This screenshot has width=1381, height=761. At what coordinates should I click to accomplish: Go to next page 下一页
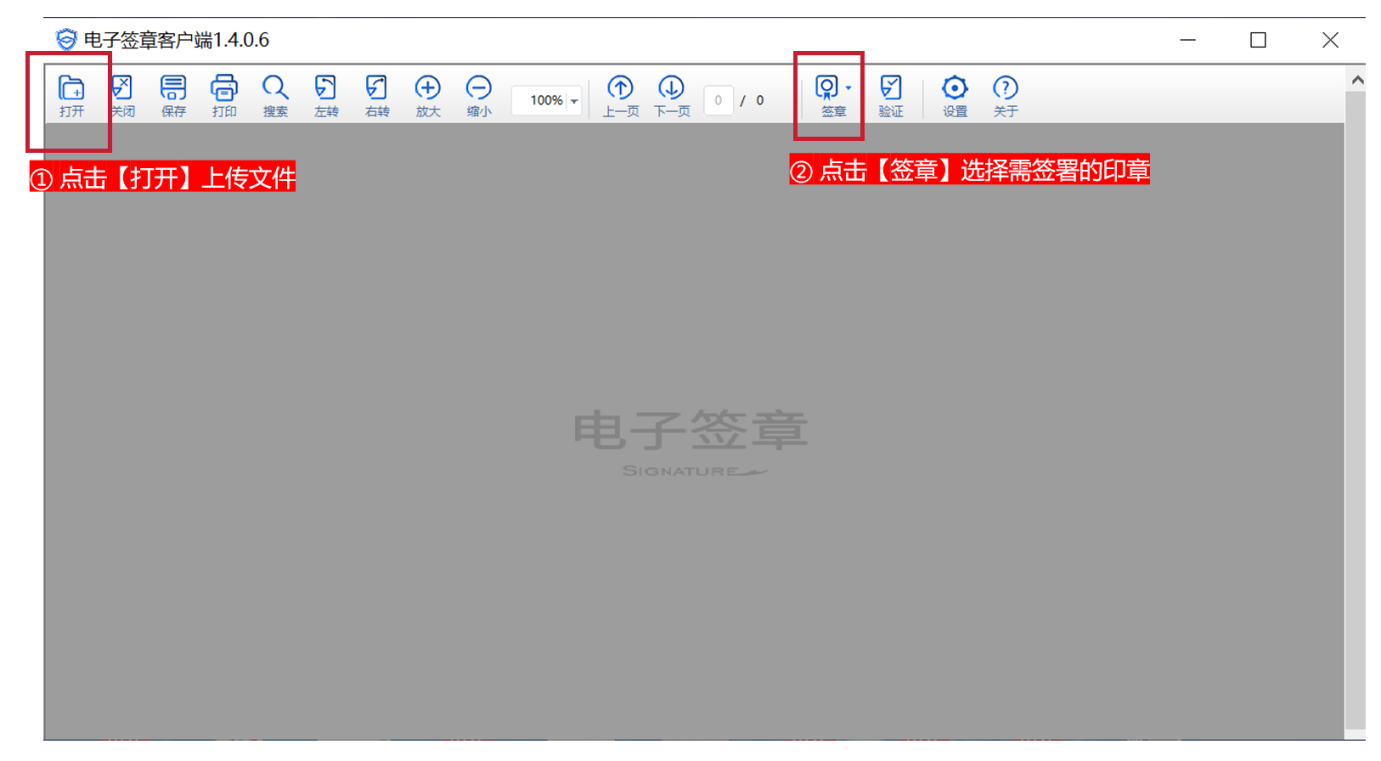[671, 96]
